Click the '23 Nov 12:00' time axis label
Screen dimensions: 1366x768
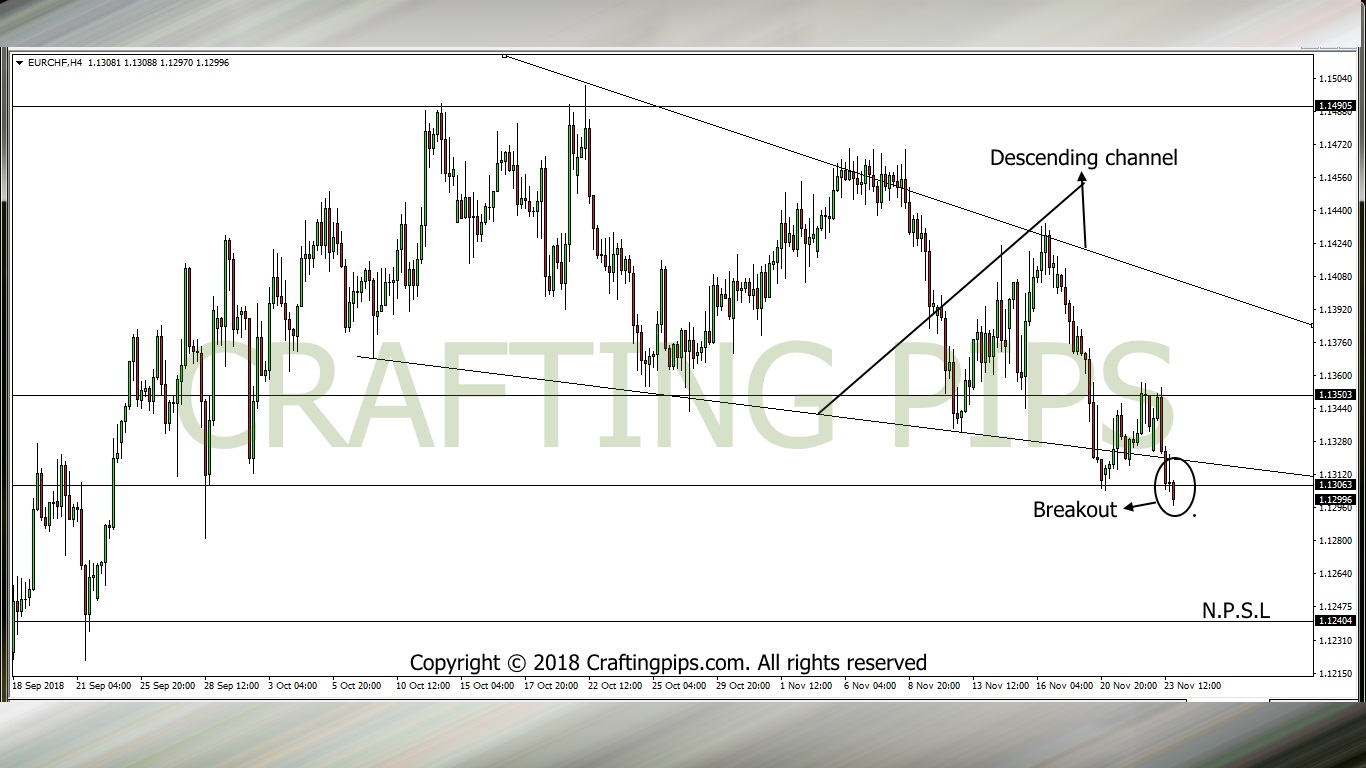tap(1192, 686)
